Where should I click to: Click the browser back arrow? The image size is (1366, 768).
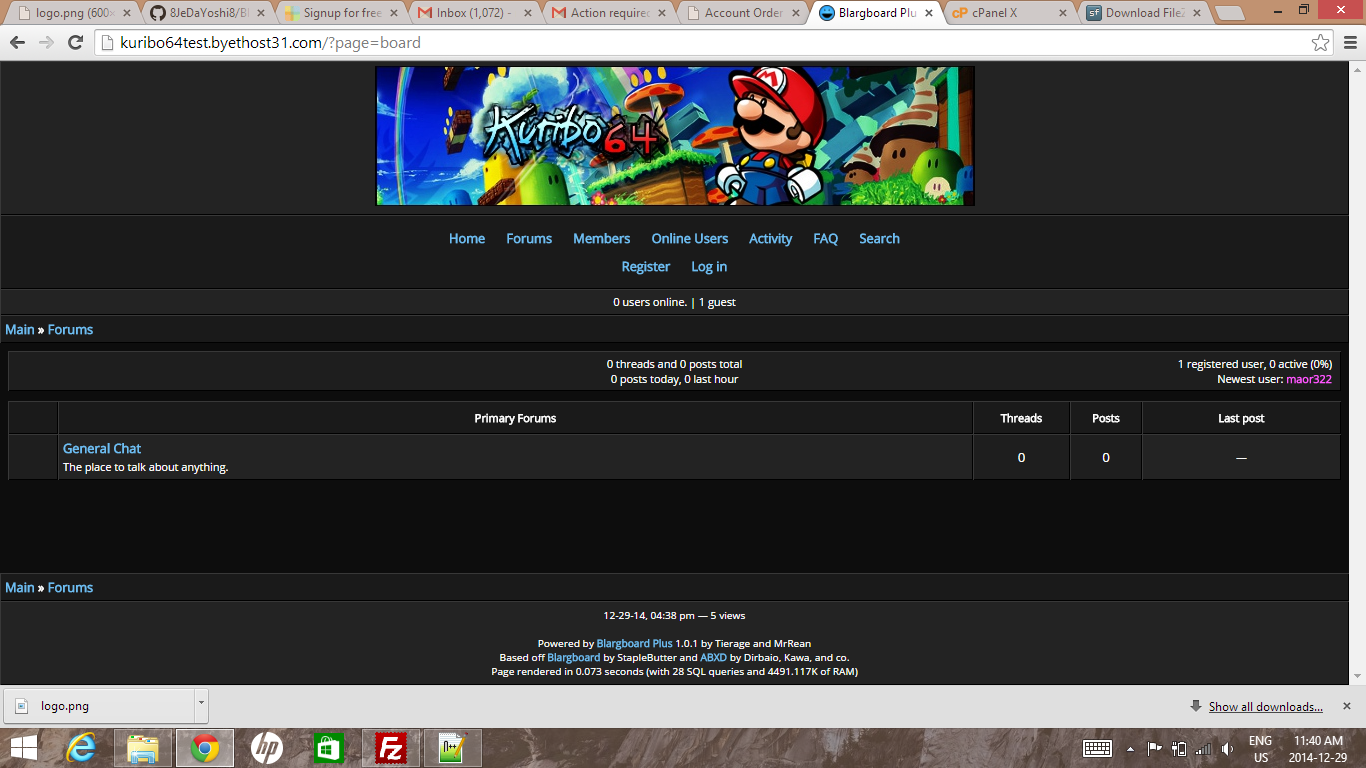(17, 43)
